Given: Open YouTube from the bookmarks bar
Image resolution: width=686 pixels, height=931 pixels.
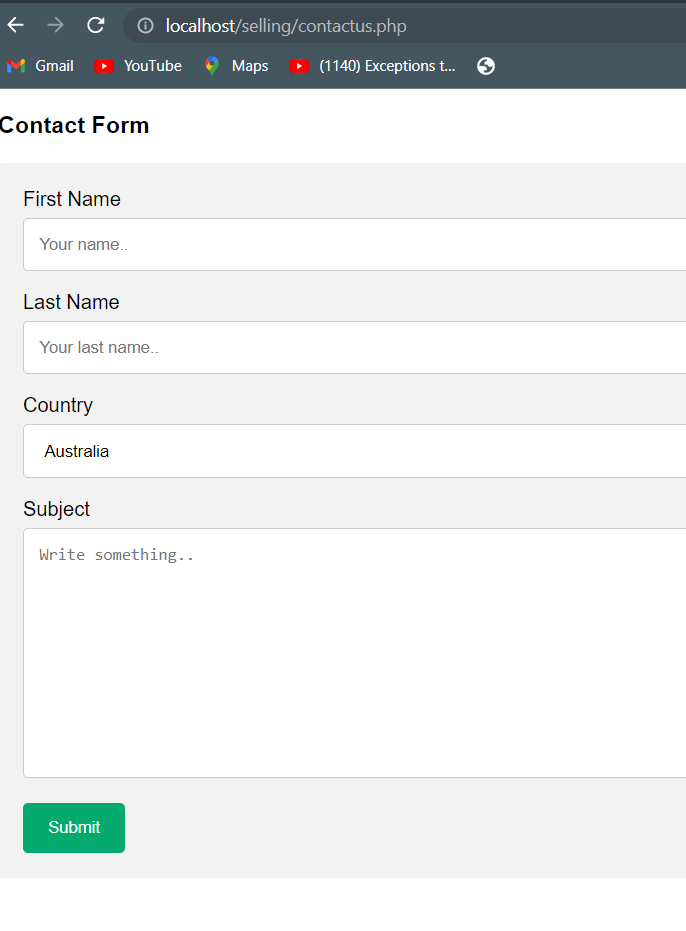Looking at the screenshot, I should [x=137, y=66].
